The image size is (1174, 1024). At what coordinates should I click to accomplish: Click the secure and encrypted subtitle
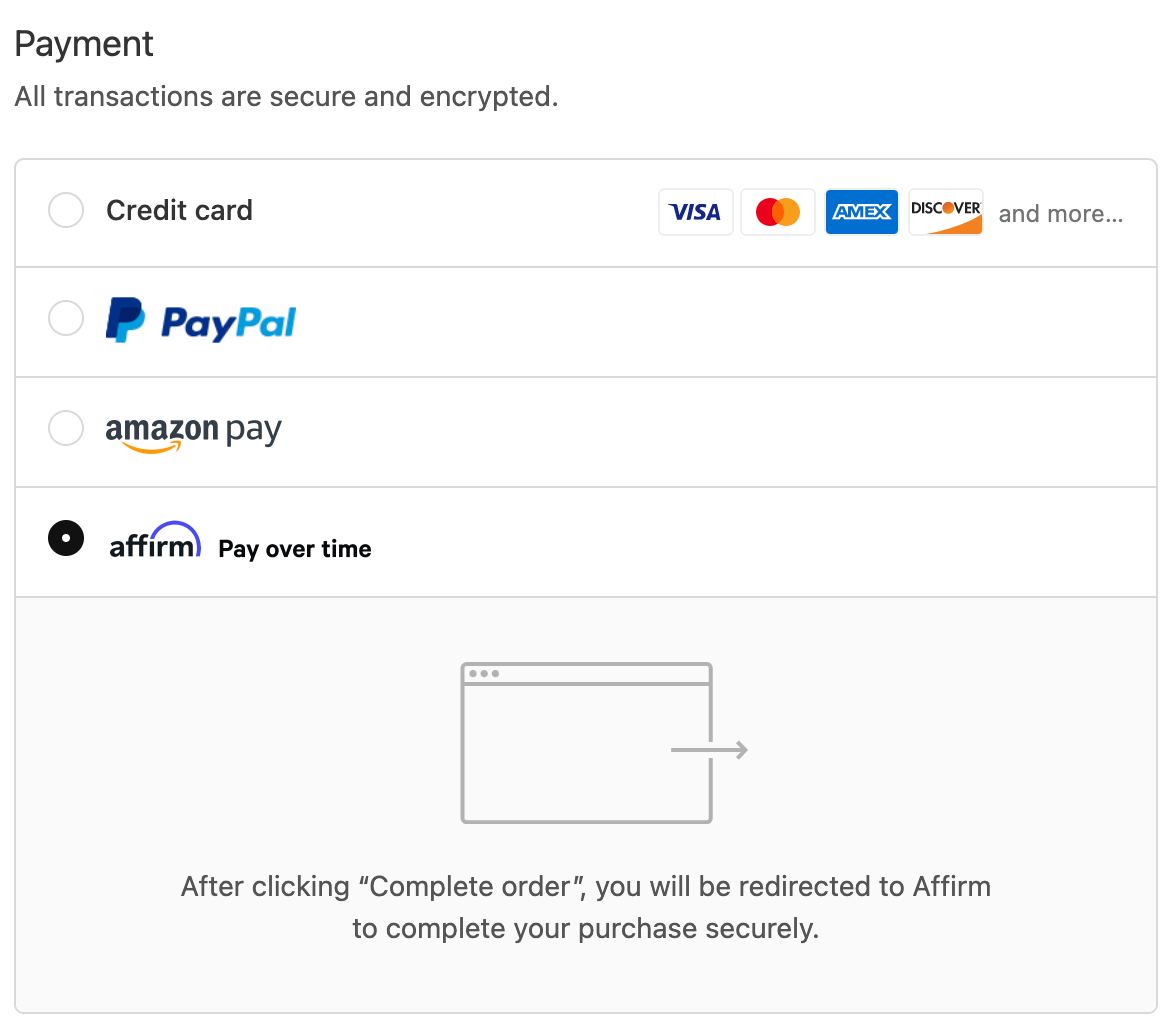point(287,97)
